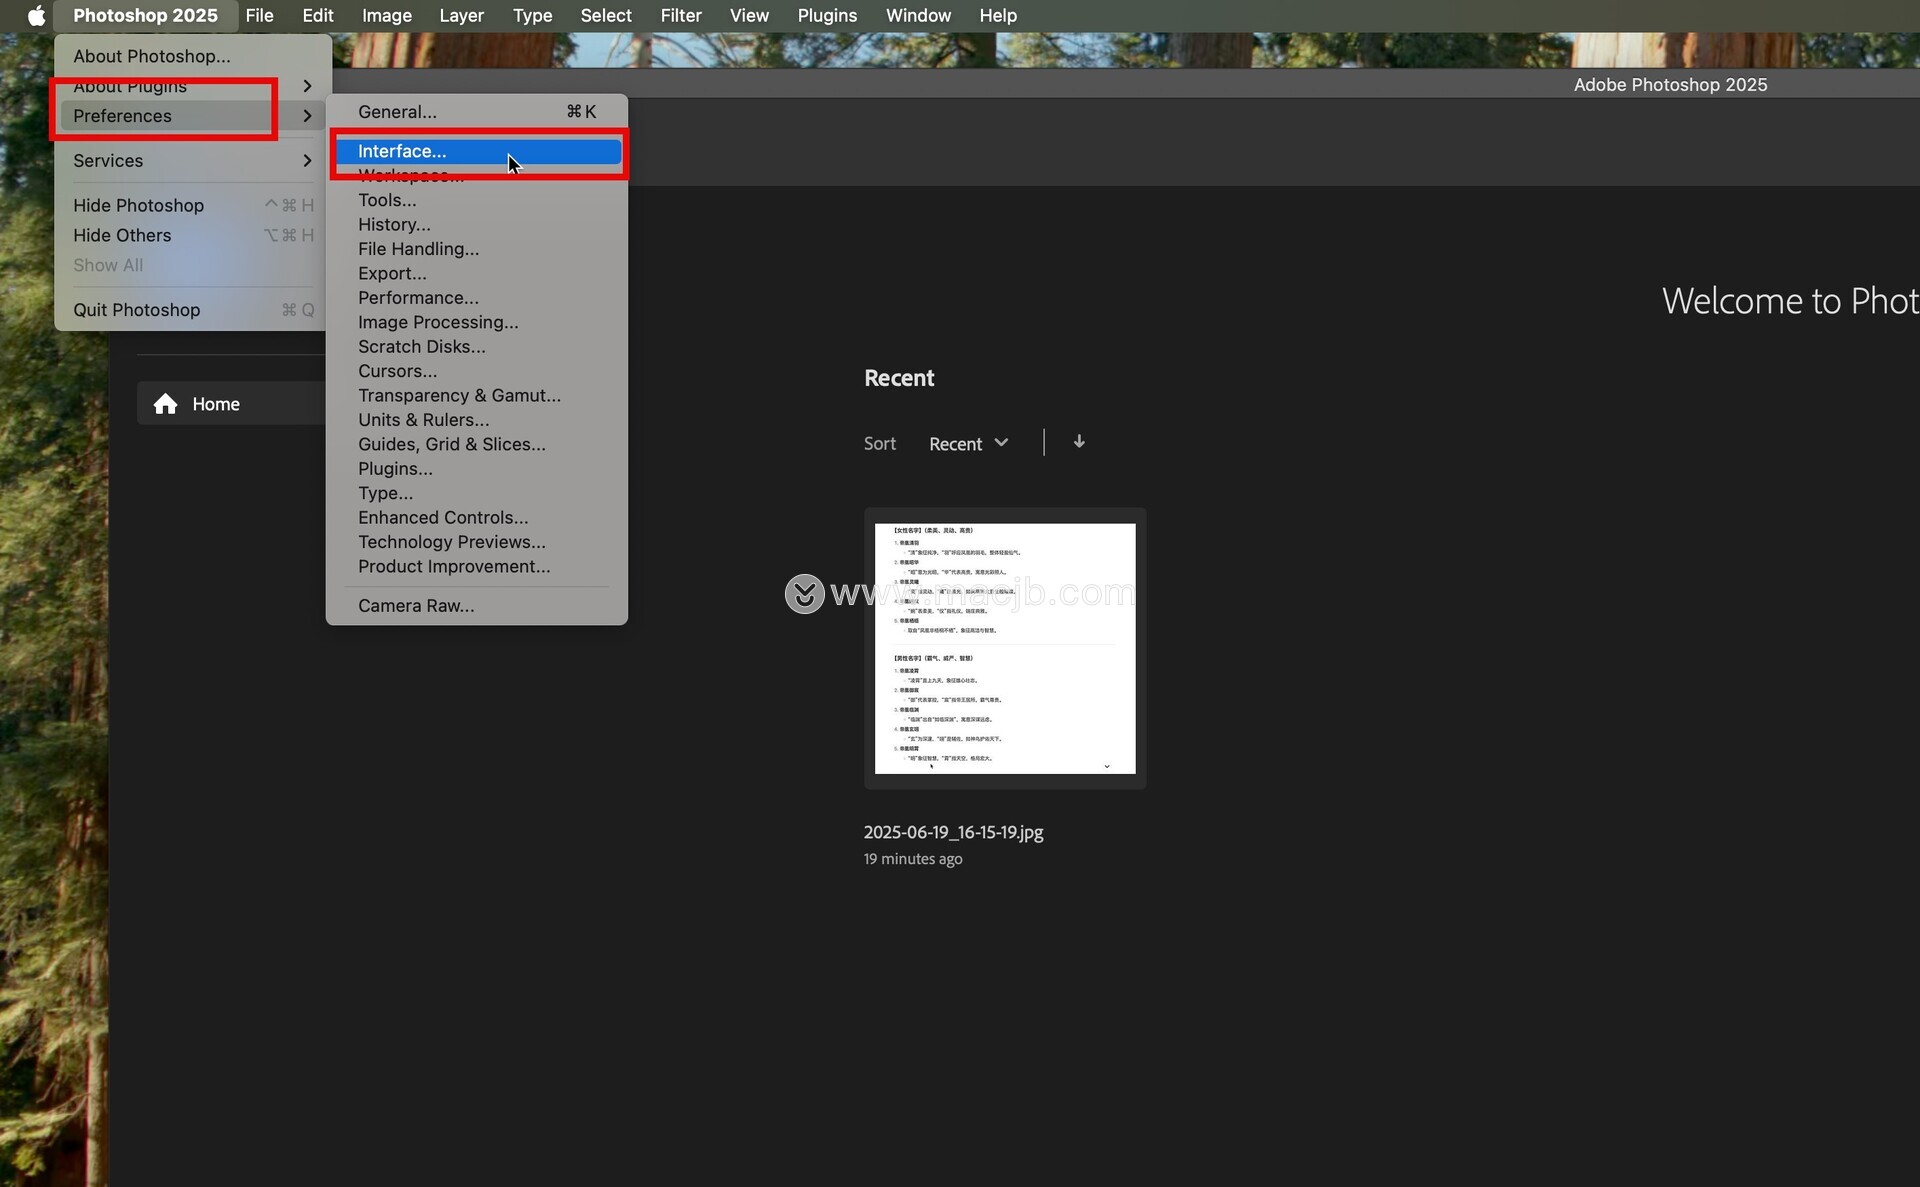The width and height of the screenshot is (1920, 1187).
Task: Open the Recent sort dropdown
Action: pyautogui.click(x=968, y=443)
